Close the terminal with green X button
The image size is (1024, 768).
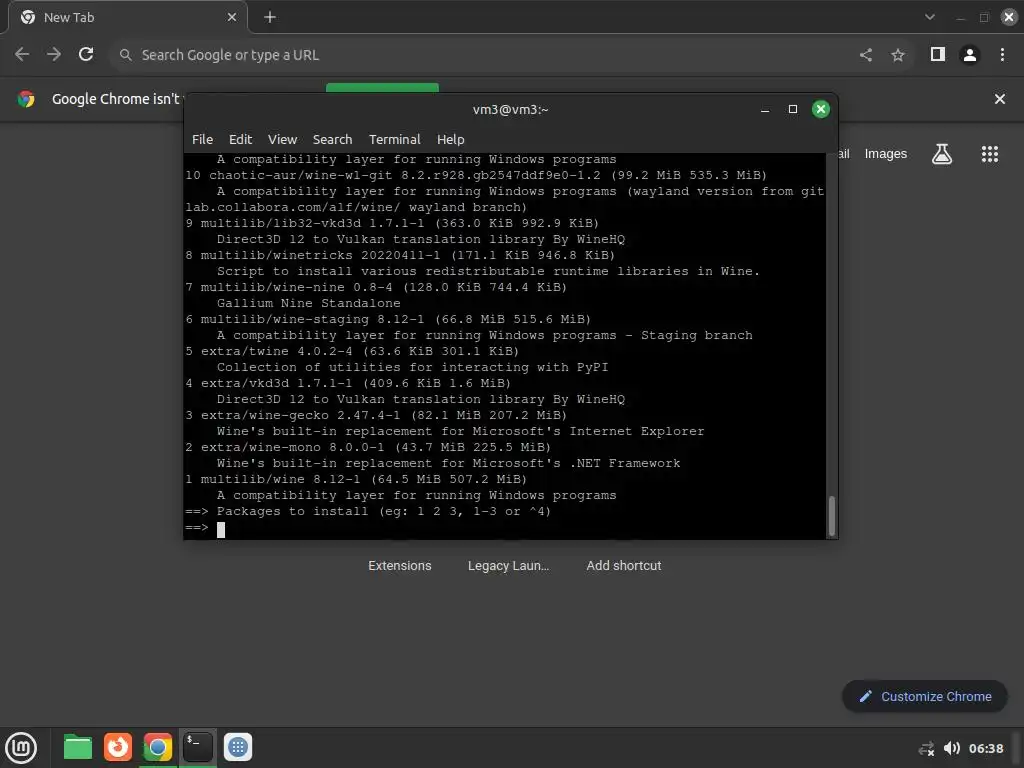(x=821, y=109)
